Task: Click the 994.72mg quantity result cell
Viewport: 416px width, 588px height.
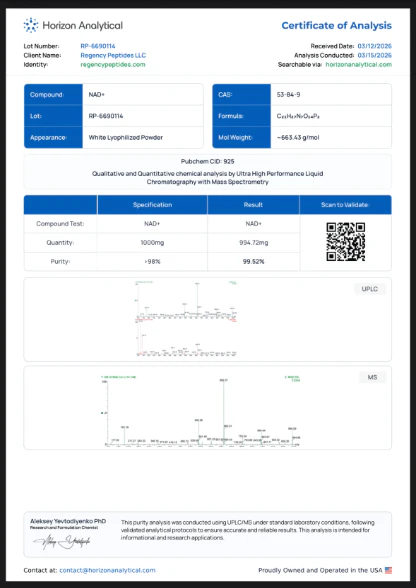Action: click(x=253, y=243)
